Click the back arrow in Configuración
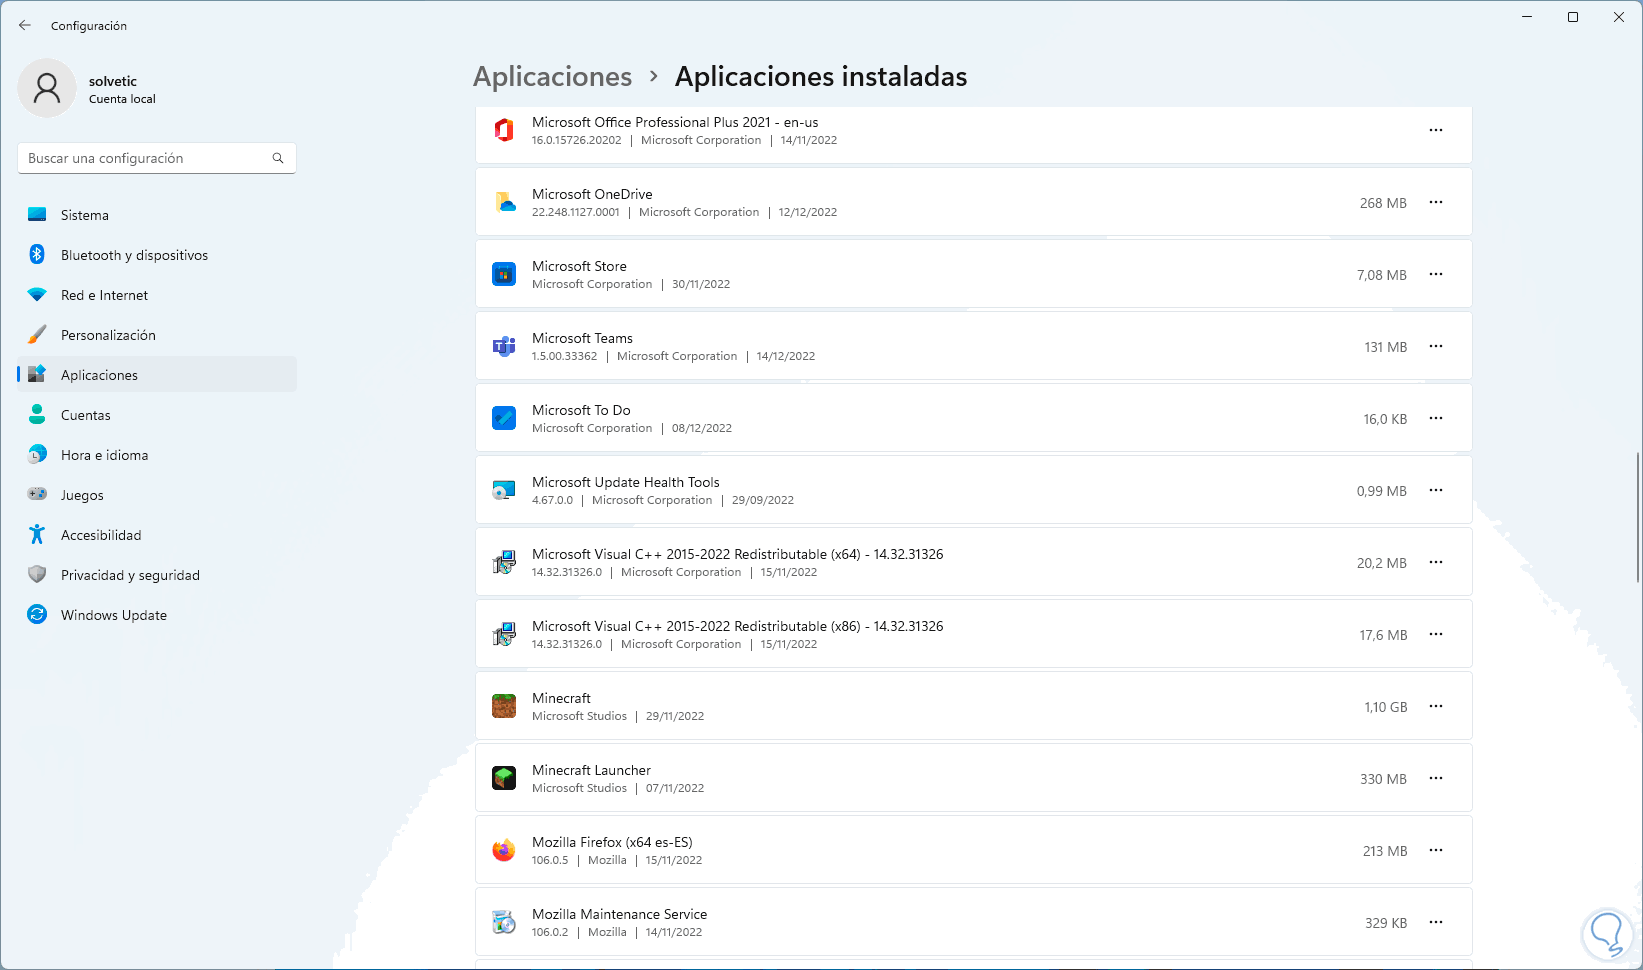Image resolution: width=1643 pixels, height=970 pixels. point(25,25)
